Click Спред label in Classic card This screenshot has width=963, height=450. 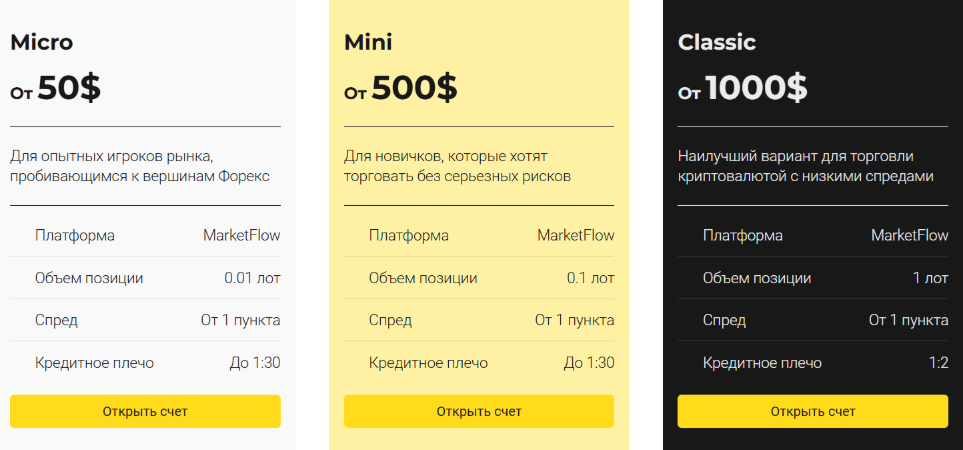(x=724, y=320)
